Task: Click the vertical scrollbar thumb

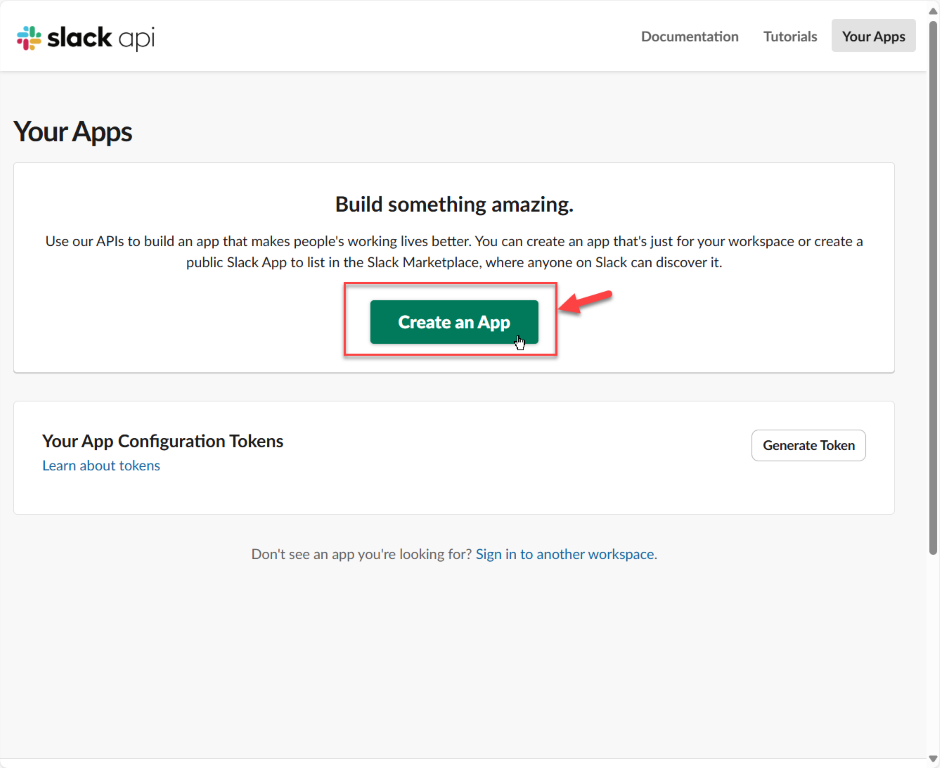Action: coord(933,288)
